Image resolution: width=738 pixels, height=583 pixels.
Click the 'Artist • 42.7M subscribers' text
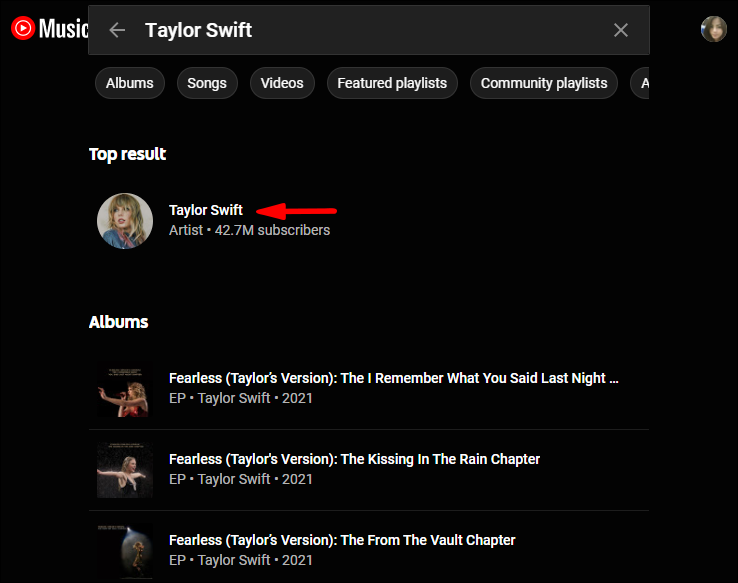[249, 230]
